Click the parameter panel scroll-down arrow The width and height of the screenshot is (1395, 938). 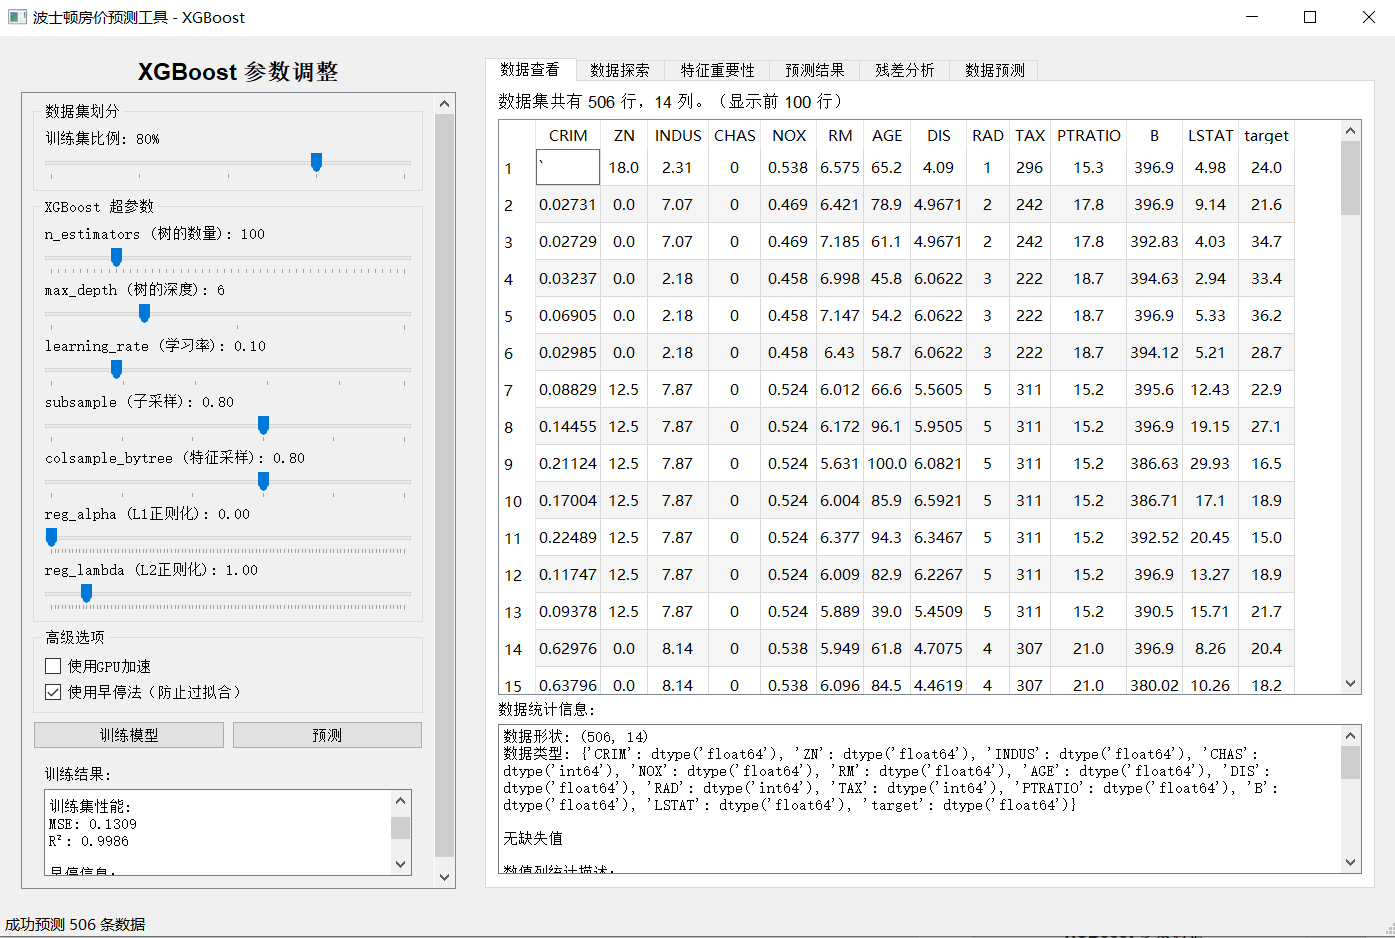pyautogui.click(x=445, y=877)
